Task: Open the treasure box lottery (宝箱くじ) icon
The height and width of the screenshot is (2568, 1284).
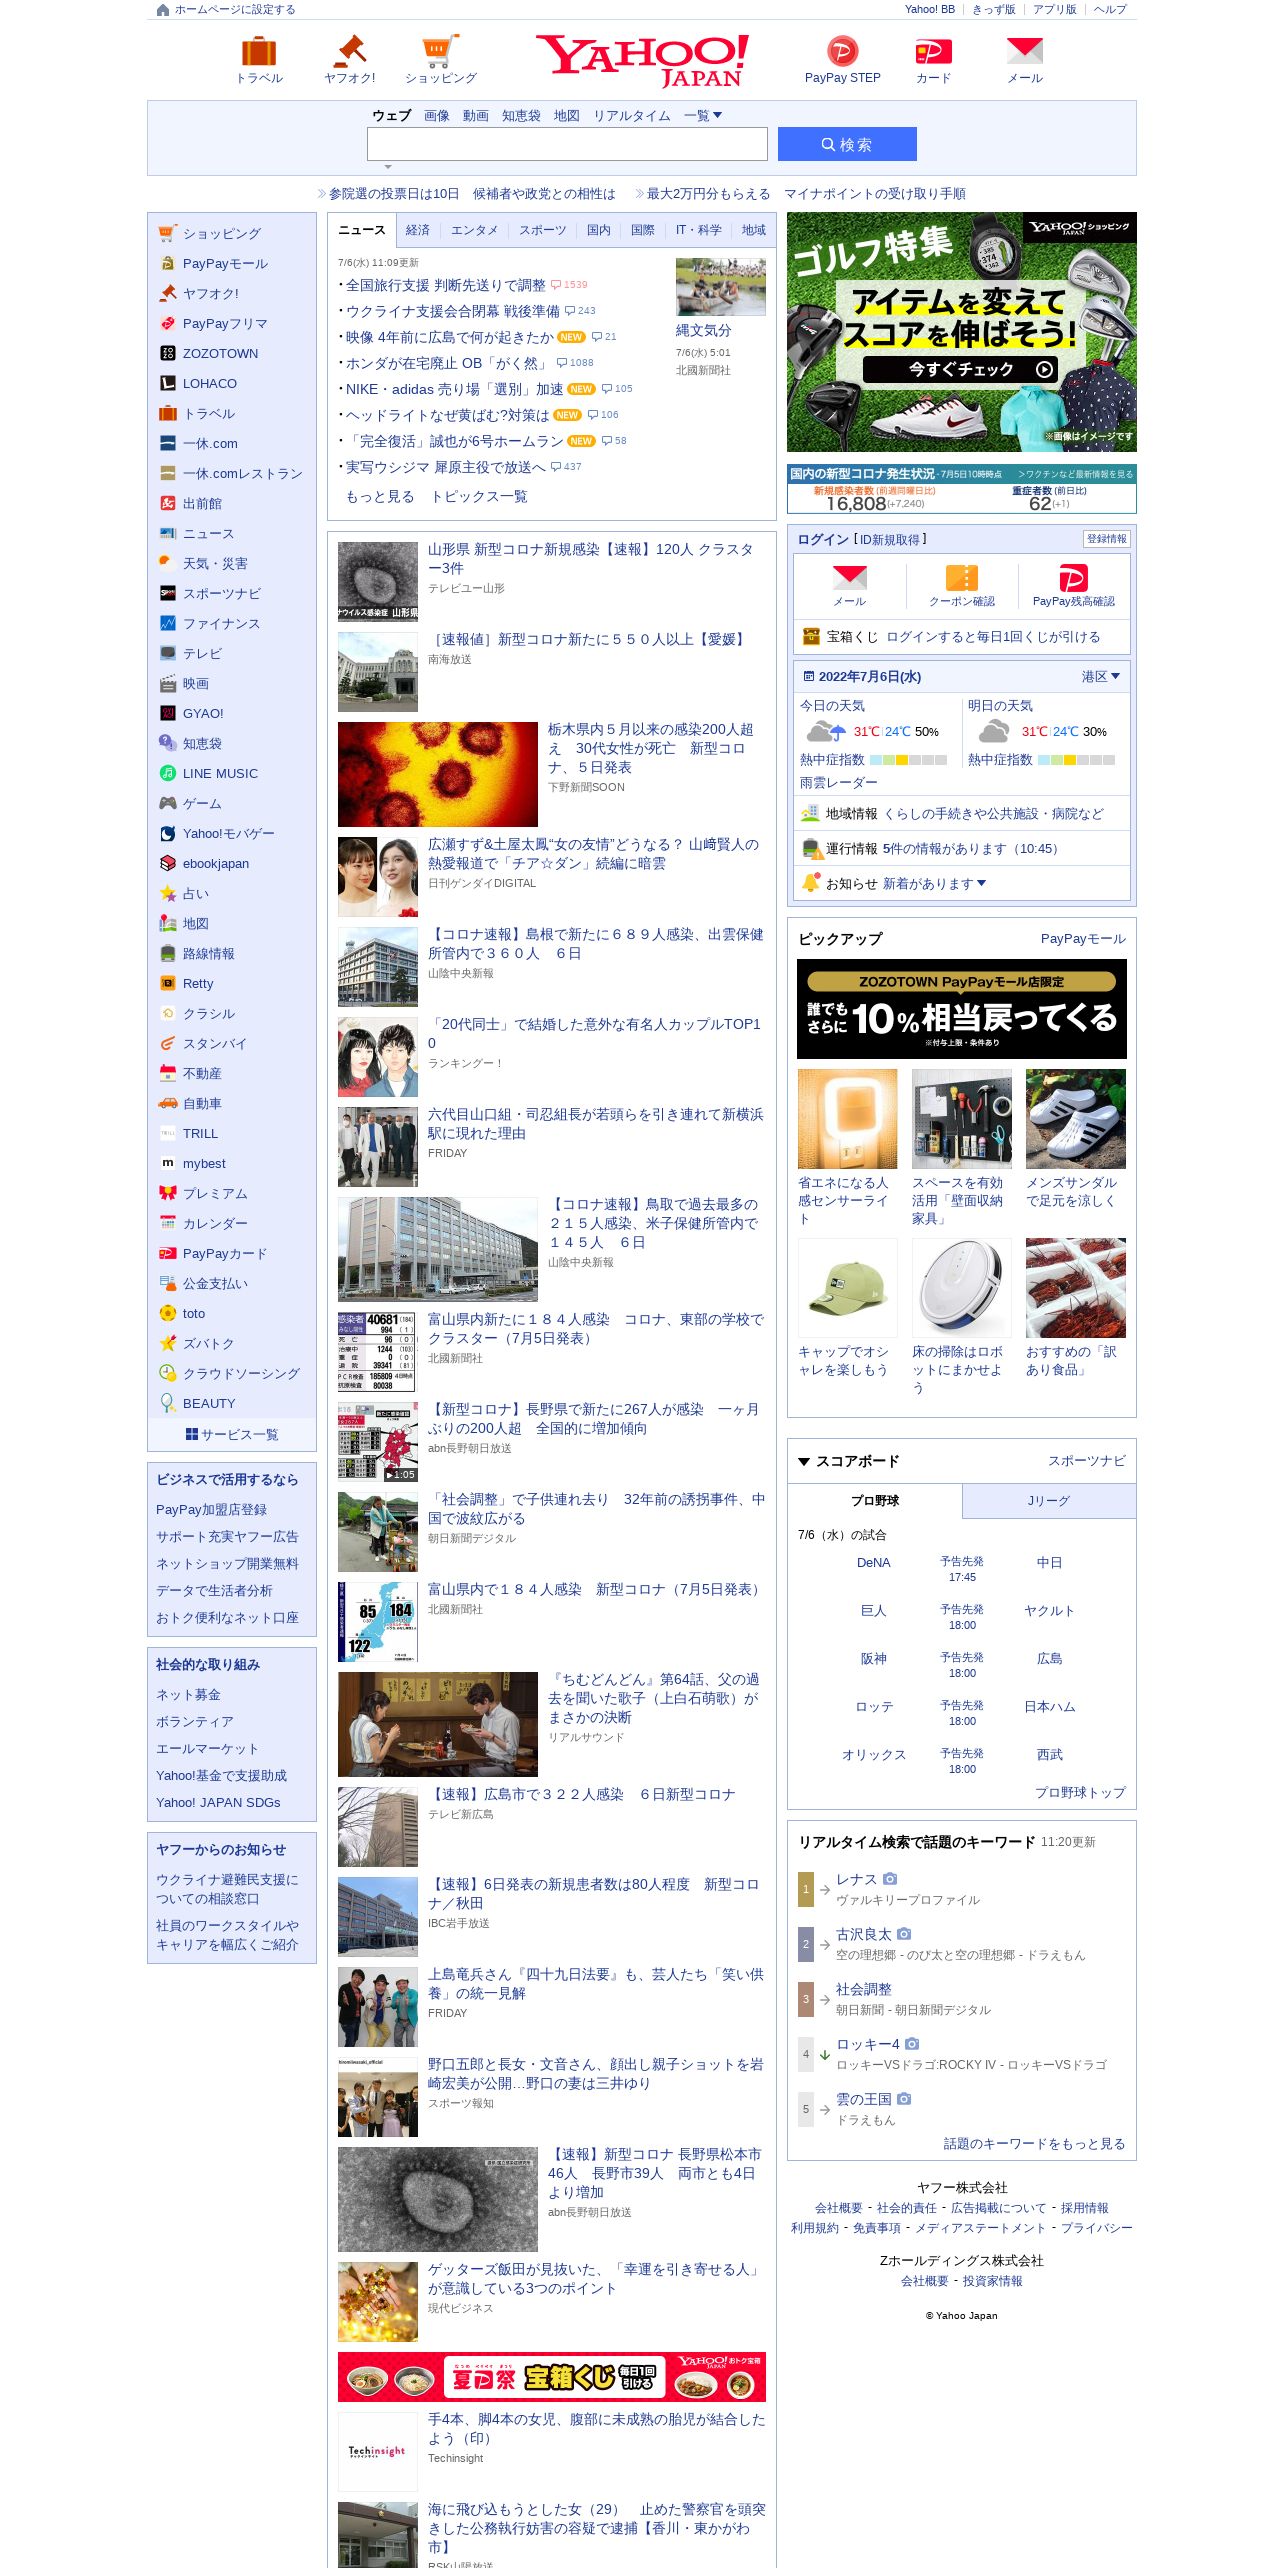Action: [811, 636]
